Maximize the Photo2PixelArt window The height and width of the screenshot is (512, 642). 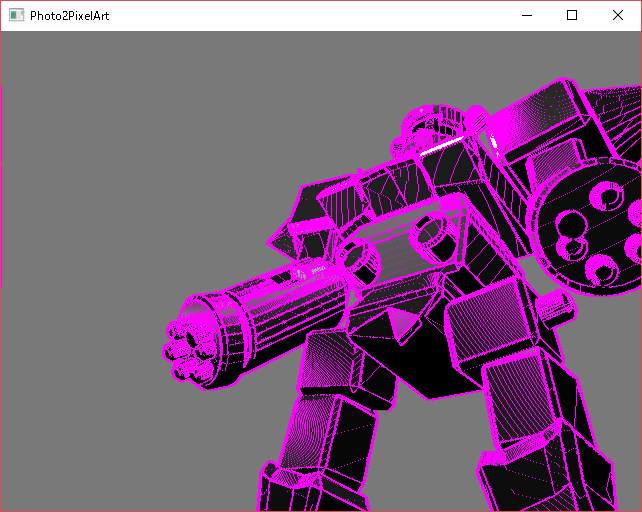[572, 16]
